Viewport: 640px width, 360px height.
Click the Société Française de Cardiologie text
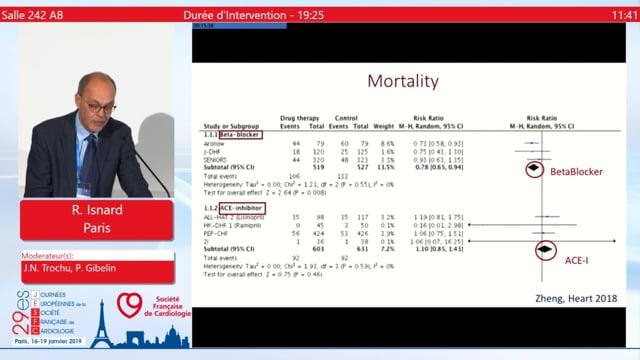[x=168, y=306]
